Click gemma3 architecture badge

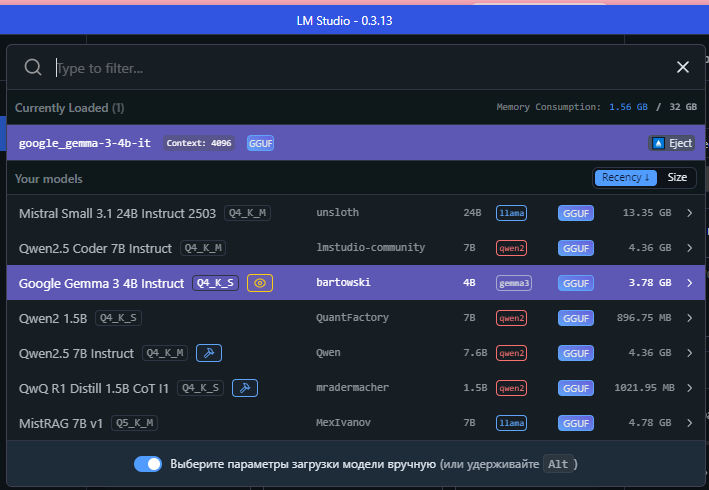pos(514,283)
